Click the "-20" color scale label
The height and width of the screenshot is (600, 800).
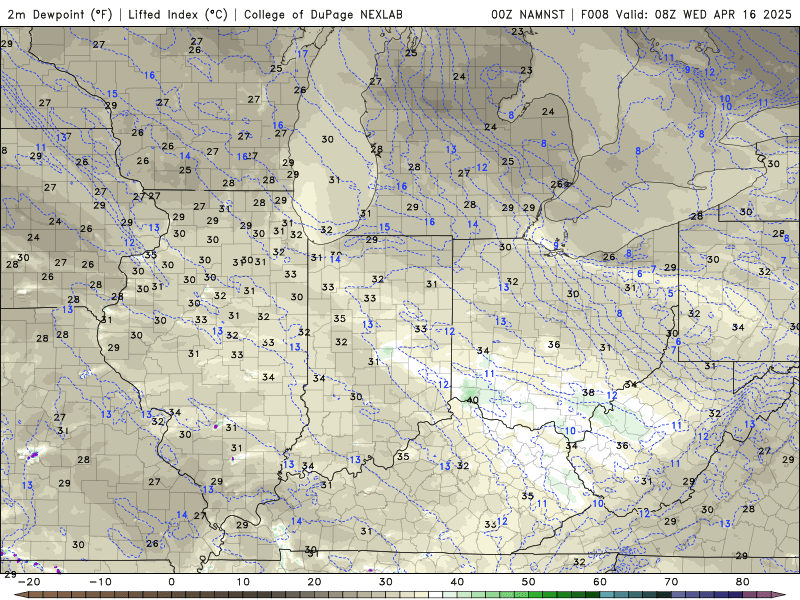[x=29, y=582]
